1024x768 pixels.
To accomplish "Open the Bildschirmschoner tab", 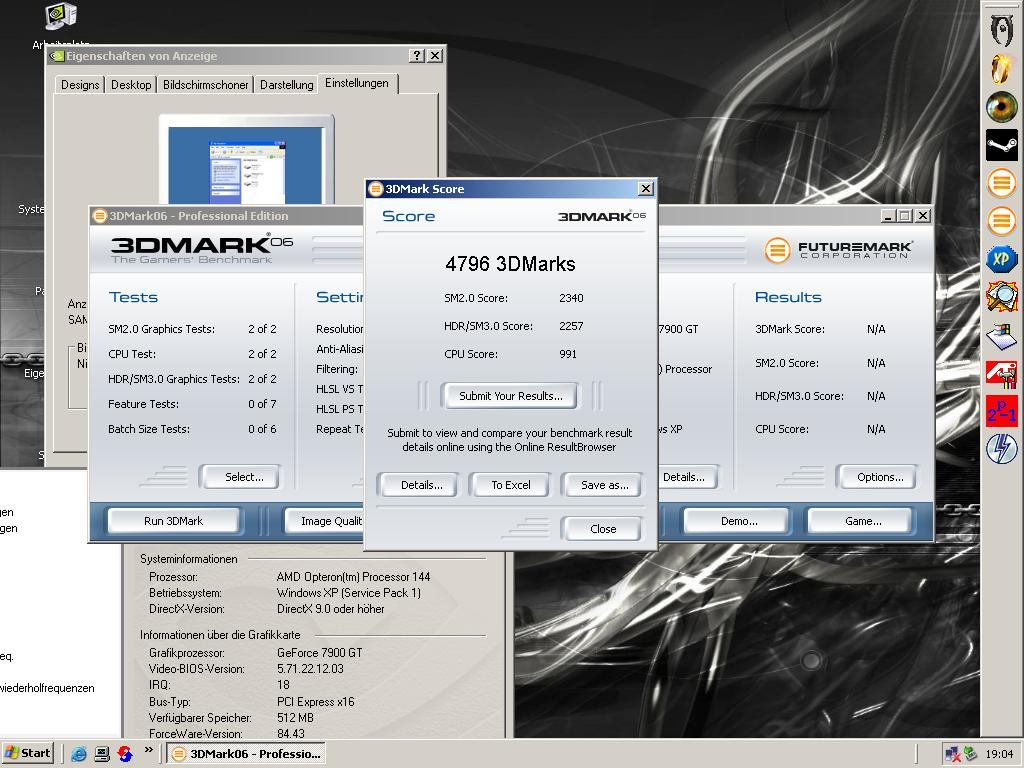I will [205, 85].
